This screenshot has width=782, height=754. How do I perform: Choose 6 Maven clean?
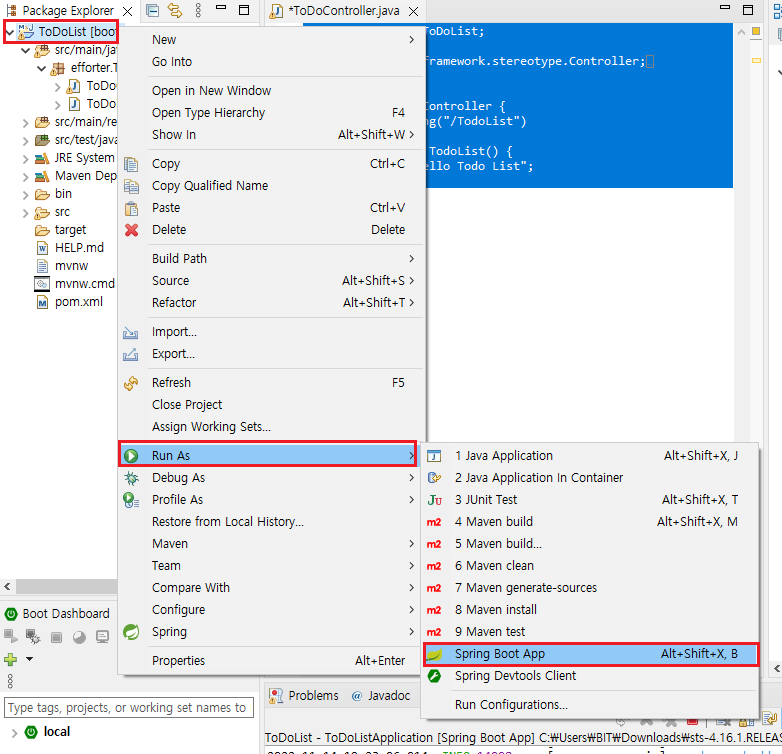coord(590,566)
